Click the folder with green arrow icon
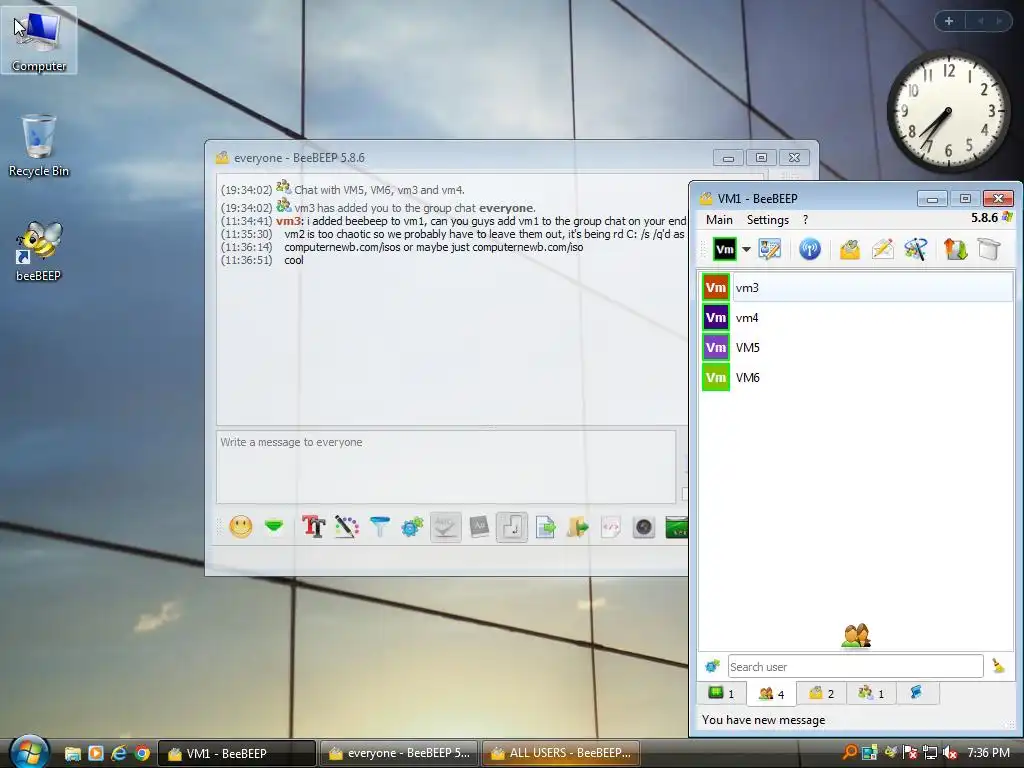 coord(578,526)
